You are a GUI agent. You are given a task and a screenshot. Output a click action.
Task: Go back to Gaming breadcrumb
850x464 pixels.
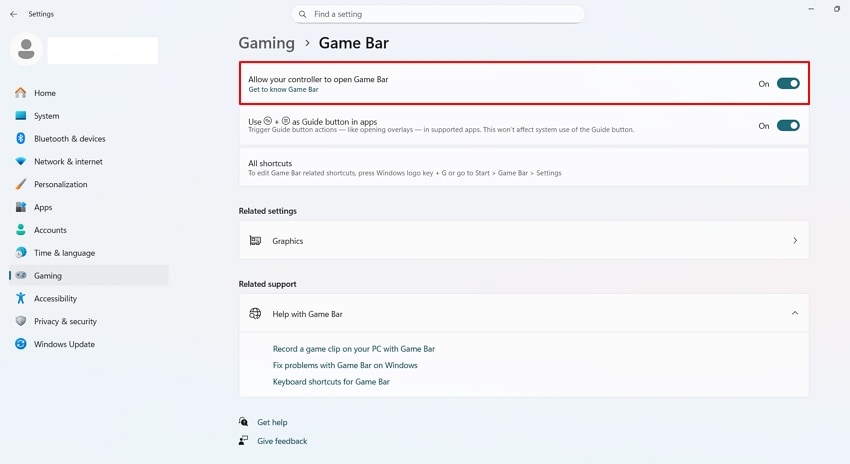pyautogui.click(x=267, y=43)
